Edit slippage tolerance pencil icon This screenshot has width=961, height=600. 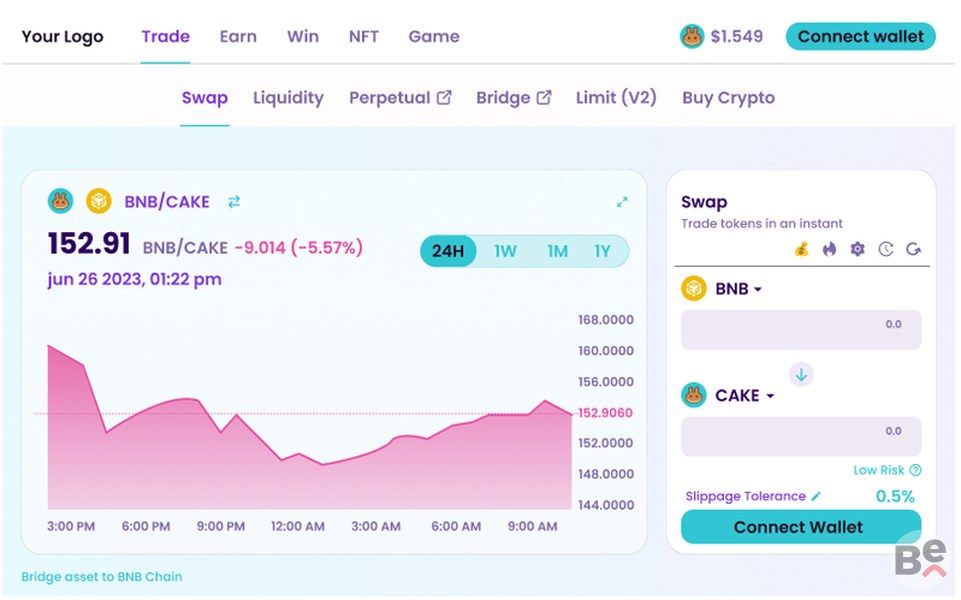pyautogui.click(x=816, y=496)
